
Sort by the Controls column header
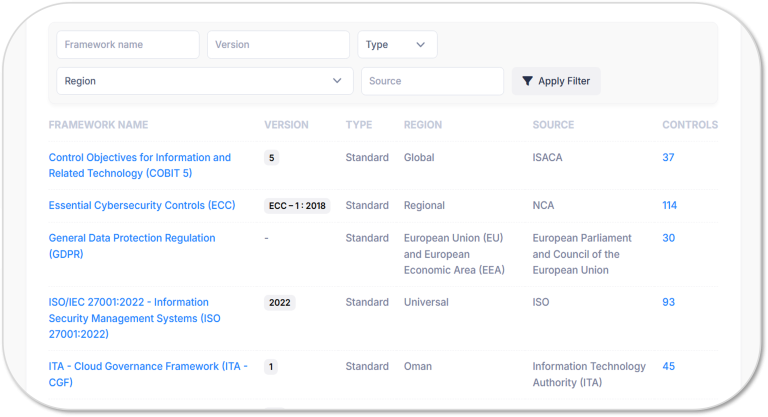click(x=690, y=125)
